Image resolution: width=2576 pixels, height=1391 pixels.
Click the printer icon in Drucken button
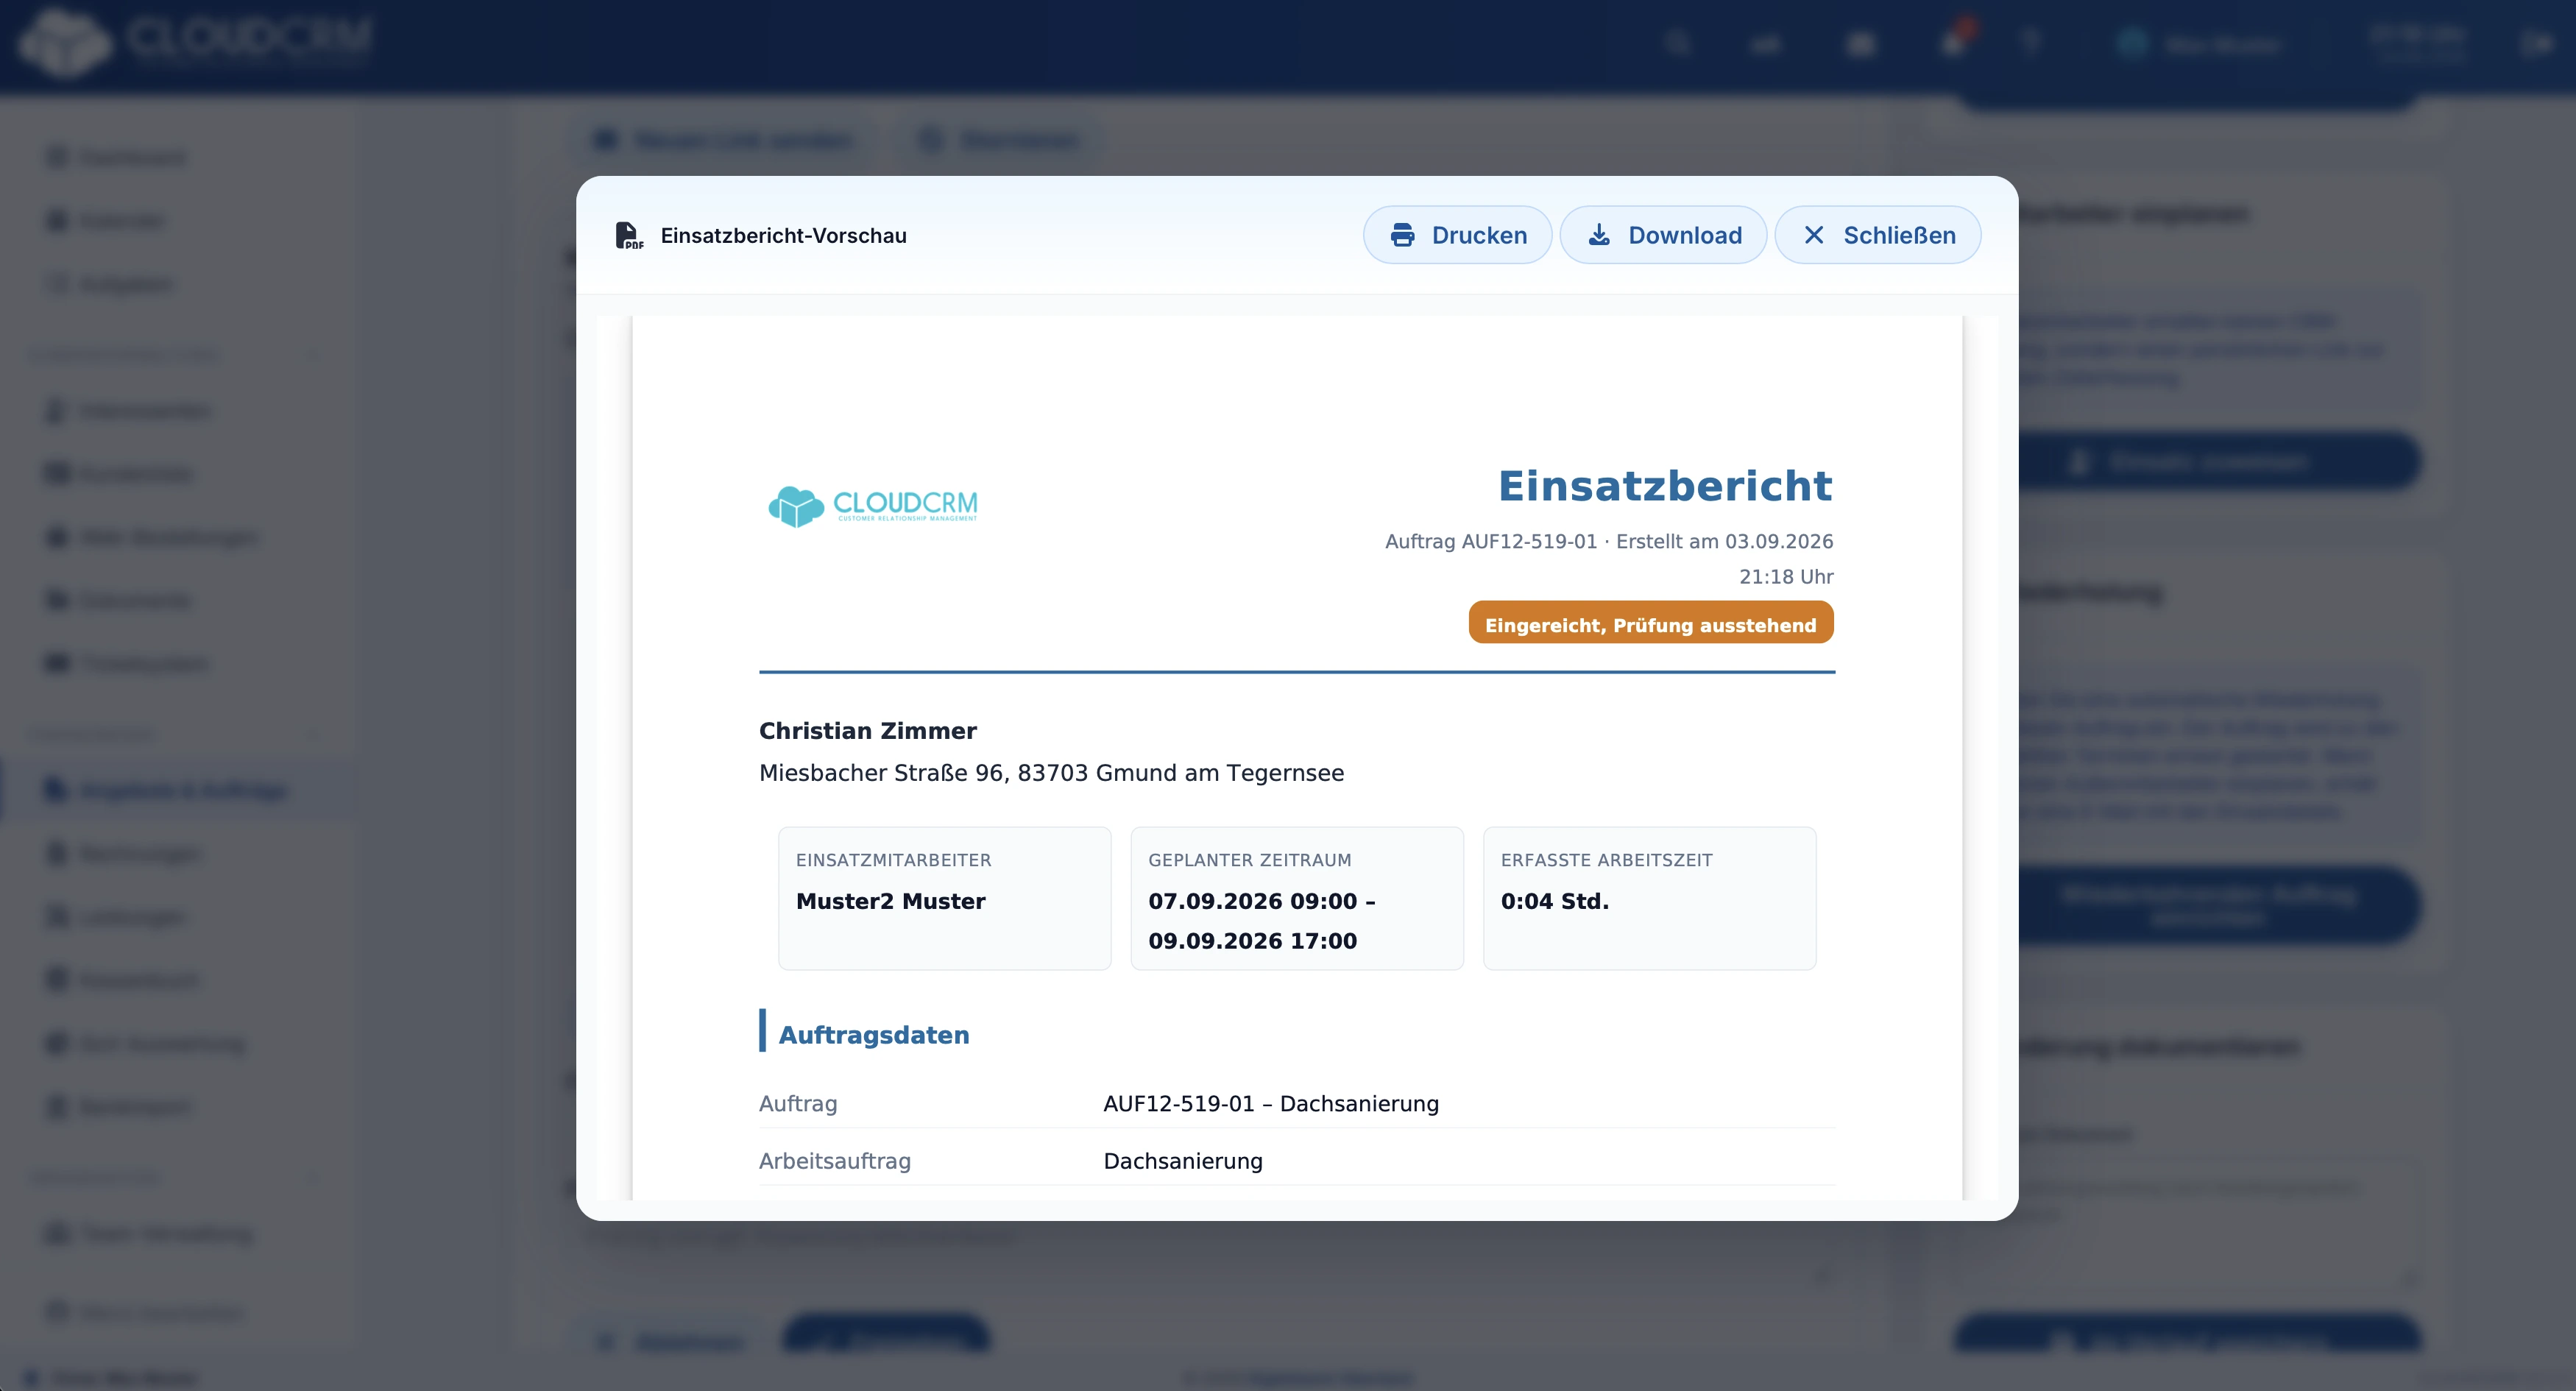point(1402,235)
